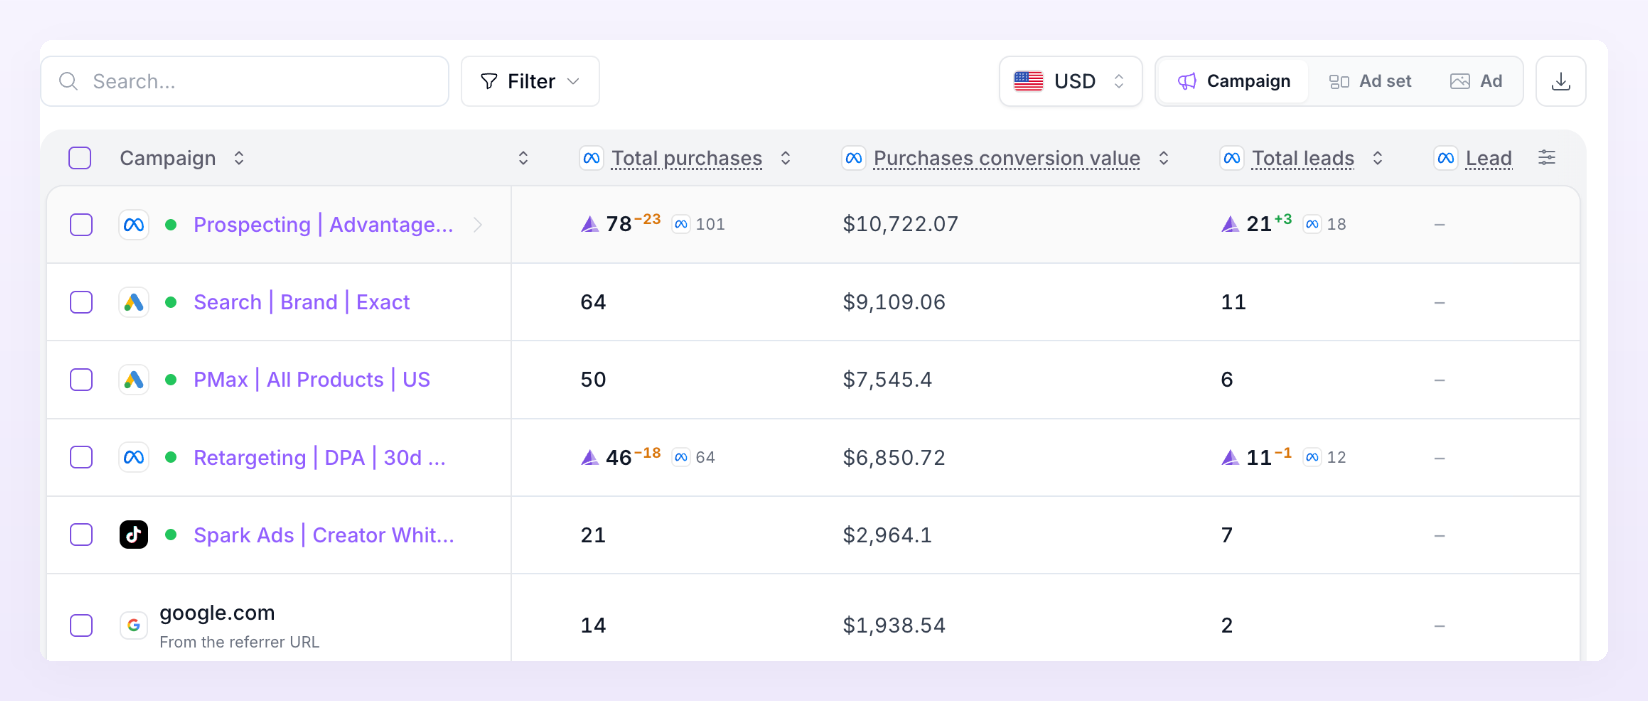Screen dimensions: 1648x701
Task: Check the PMax All Products US checkbox
Action: pyautogui.click(x=81, y=380)
